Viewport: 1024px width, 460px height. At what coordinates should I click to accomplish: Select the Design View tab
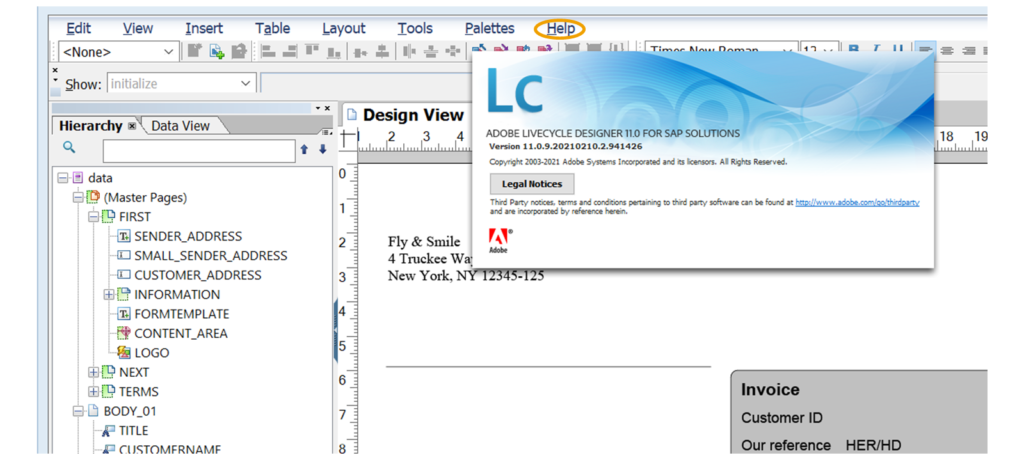coord(406,115)
